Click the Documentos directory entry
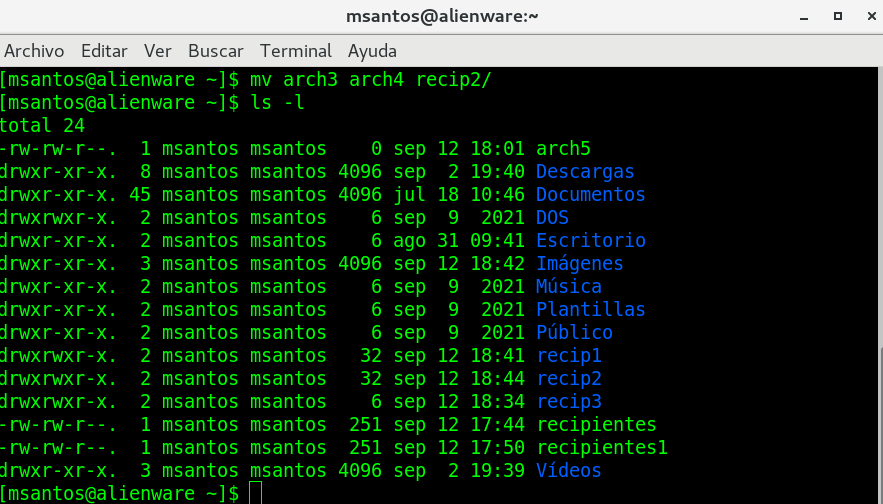Viewport: 883px width, 504px height. pyautogui.click(x=590, y=195)
